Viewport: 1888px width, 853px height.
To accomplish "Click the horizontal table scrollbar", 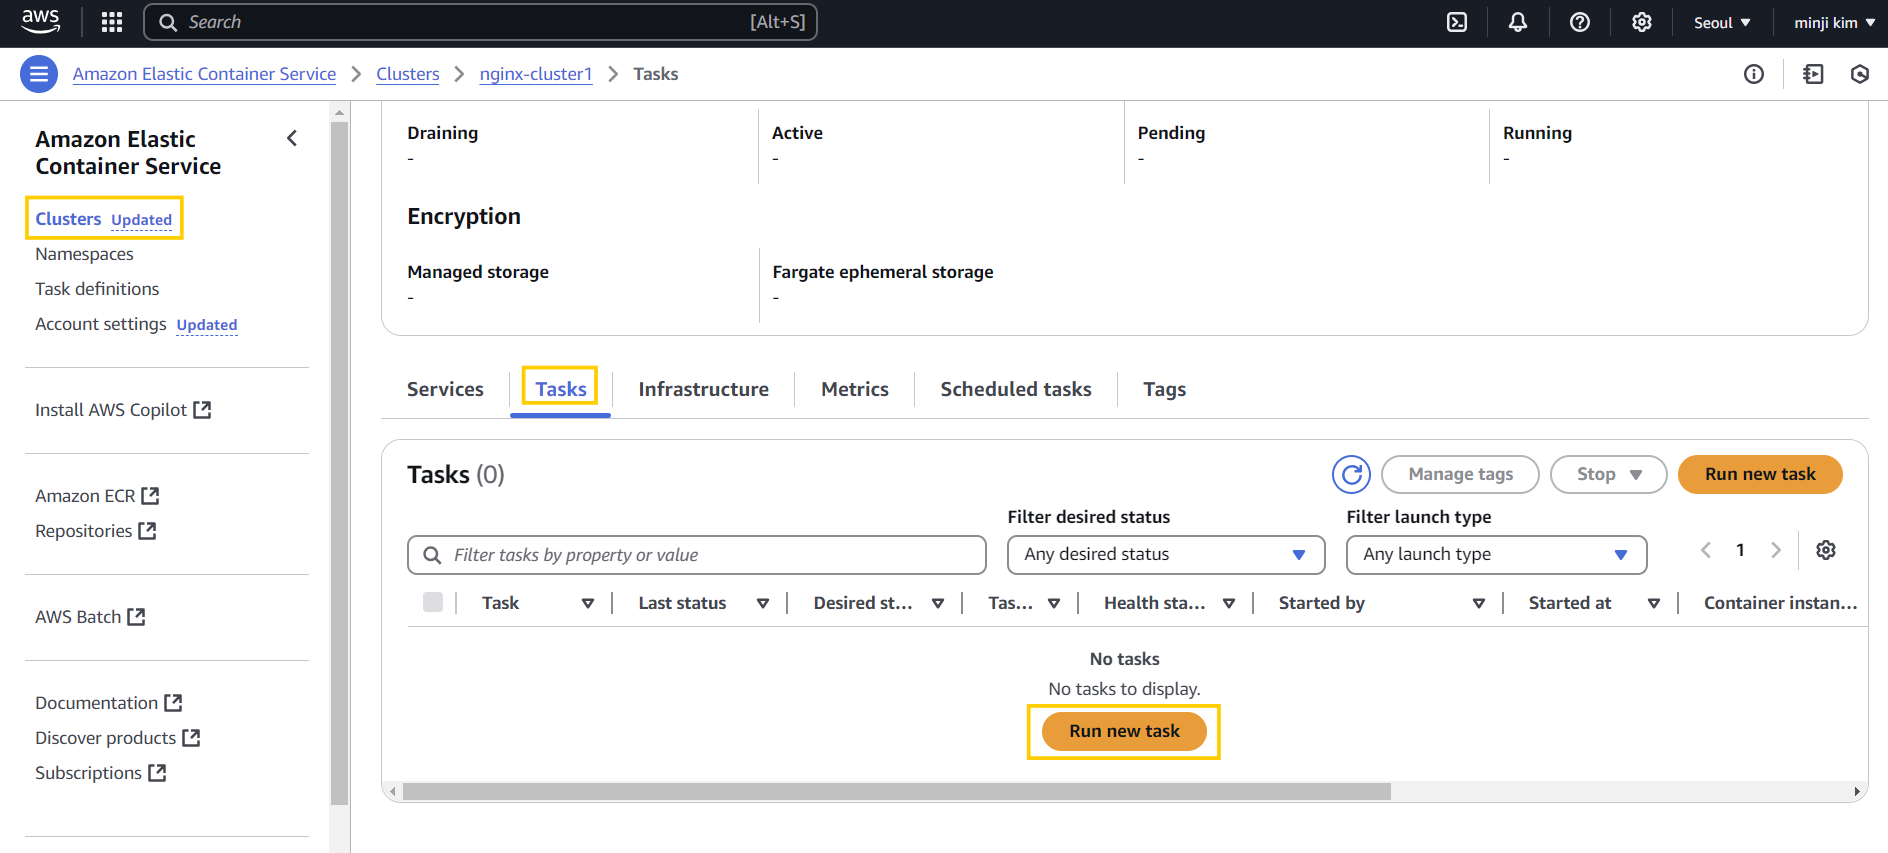I will coord(896,792).
